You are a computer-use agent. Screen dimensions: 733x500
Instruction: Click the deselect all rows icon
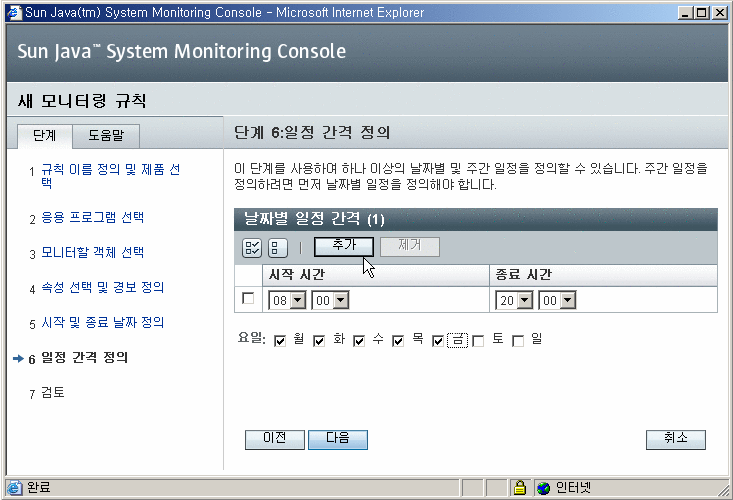click(x=278, y=248)
